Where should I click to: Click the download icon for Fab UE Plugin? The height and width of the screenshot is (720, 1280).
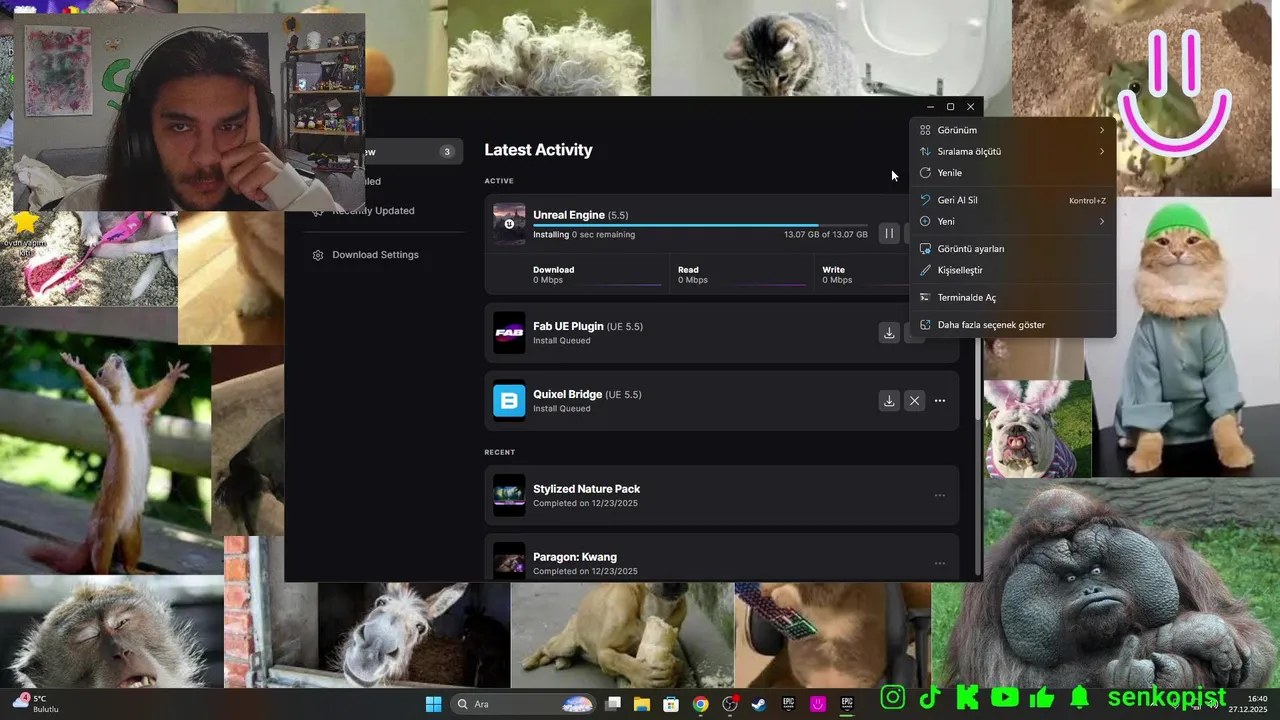click(889, 333)
